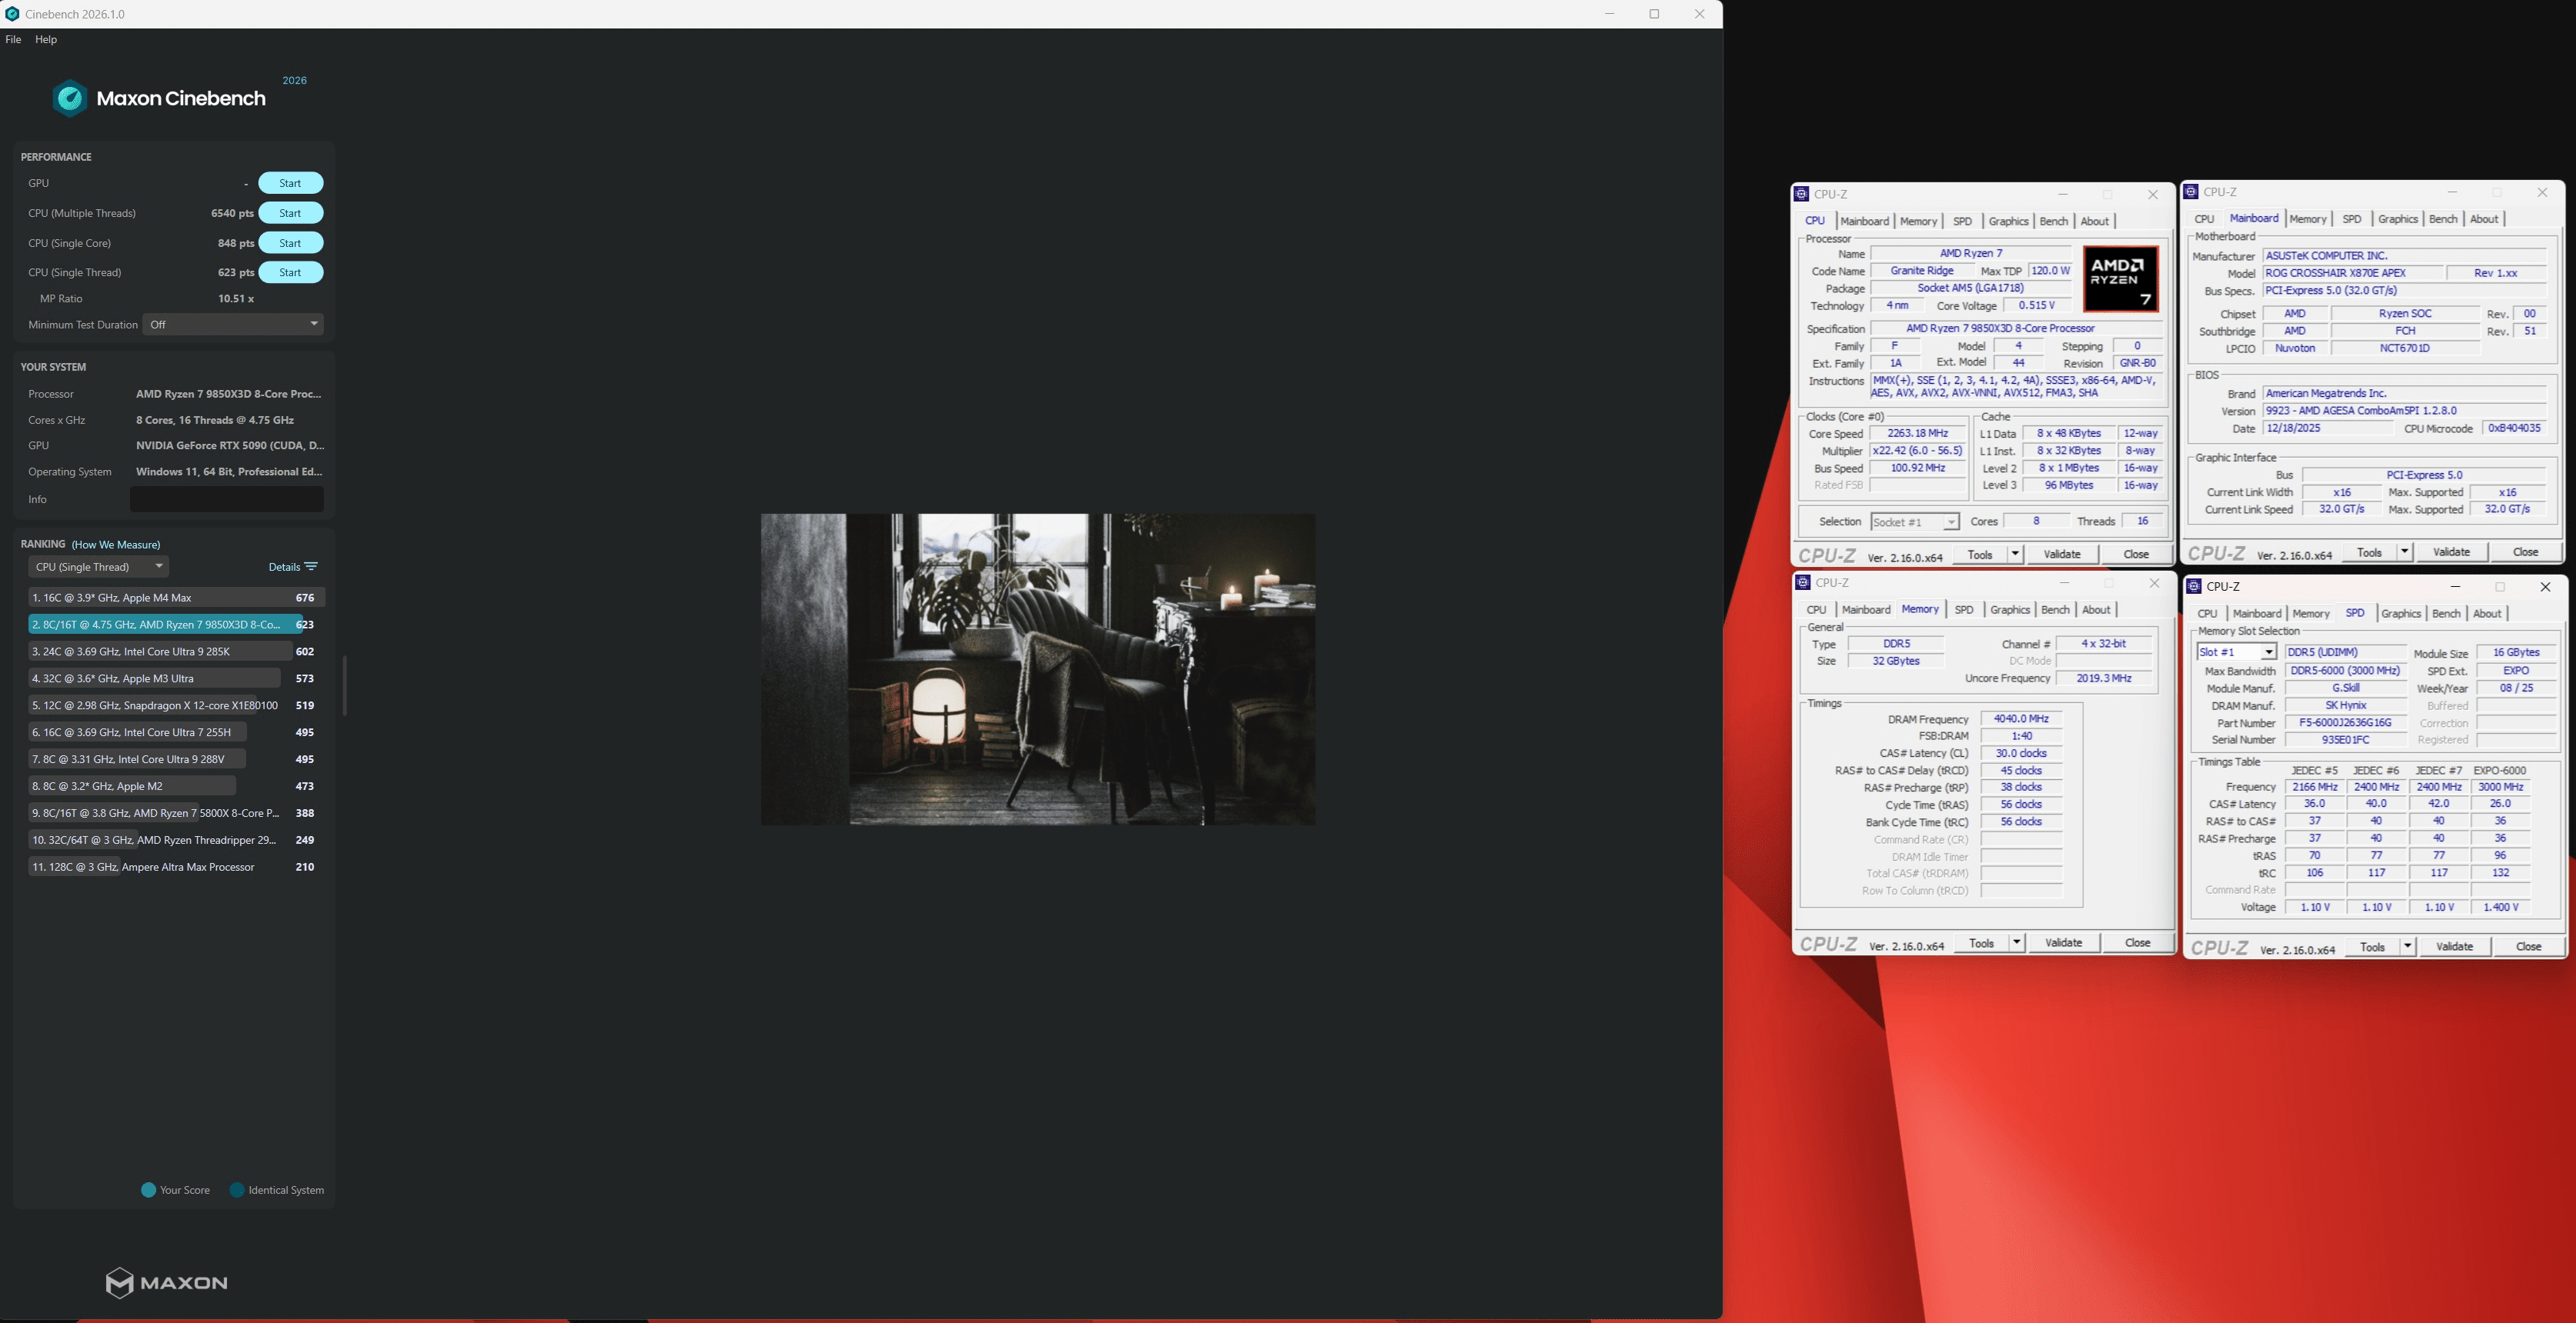Image resolution: width=2576 pixels, height=1323 pixels.
Task: Click the Cinebench title bar app icon
Action: pos(12,14)
